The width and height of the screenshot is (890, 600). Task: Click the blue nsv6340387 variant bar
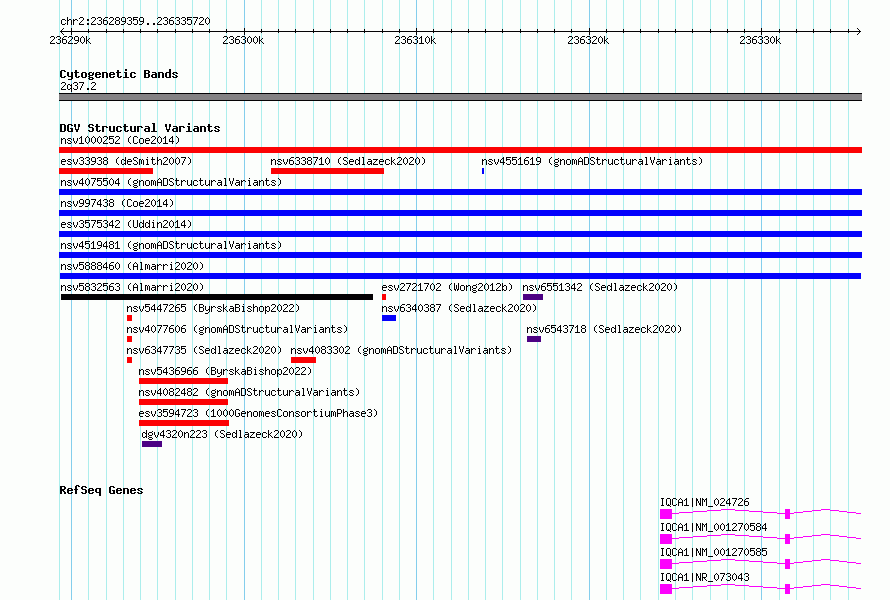point(389,318)
